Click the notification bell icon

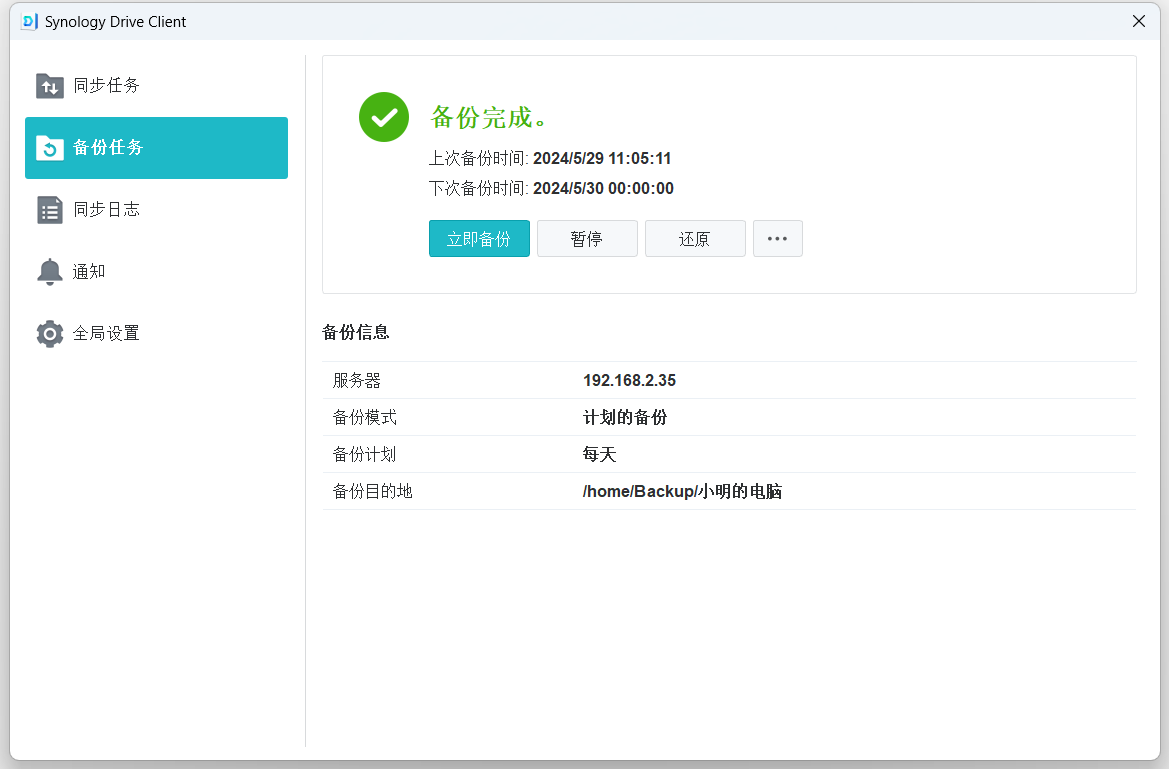point(49,272)
